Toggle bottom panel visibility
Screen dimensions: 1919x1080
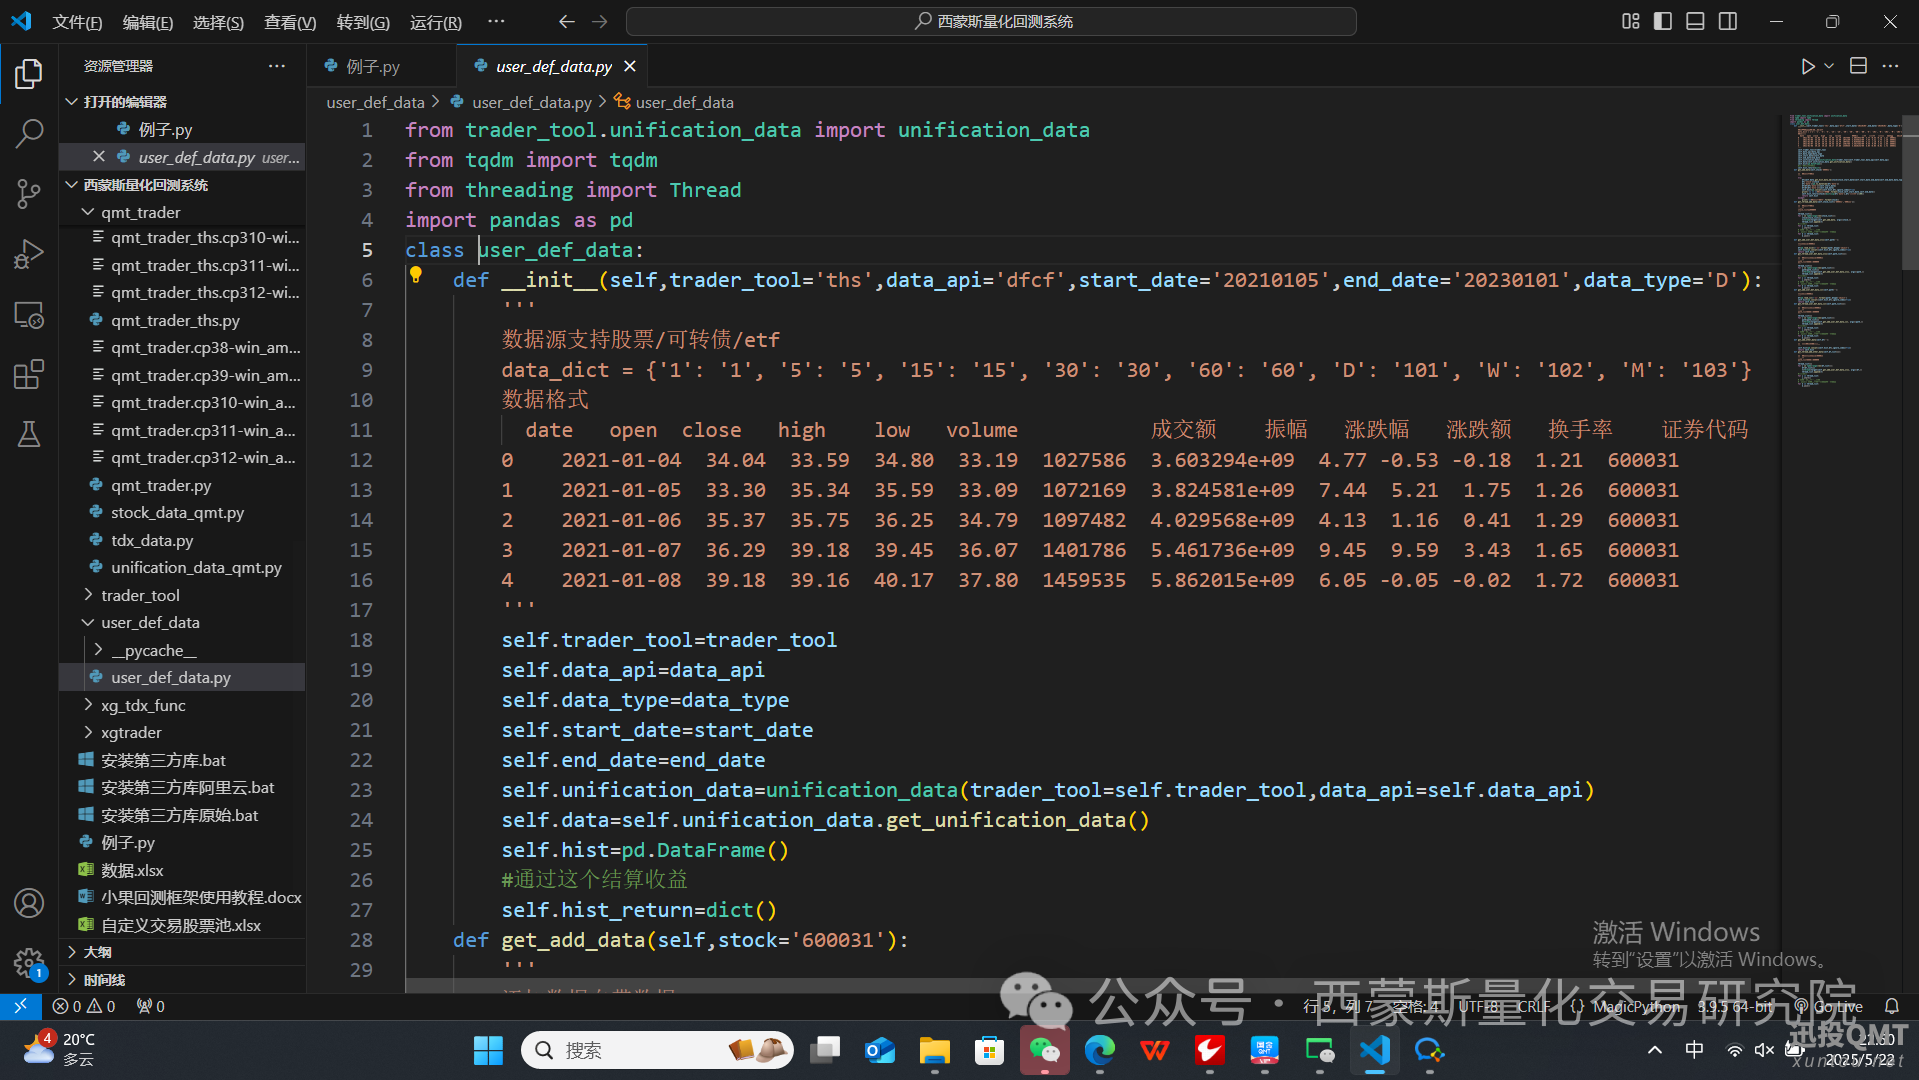[1695, 21]
